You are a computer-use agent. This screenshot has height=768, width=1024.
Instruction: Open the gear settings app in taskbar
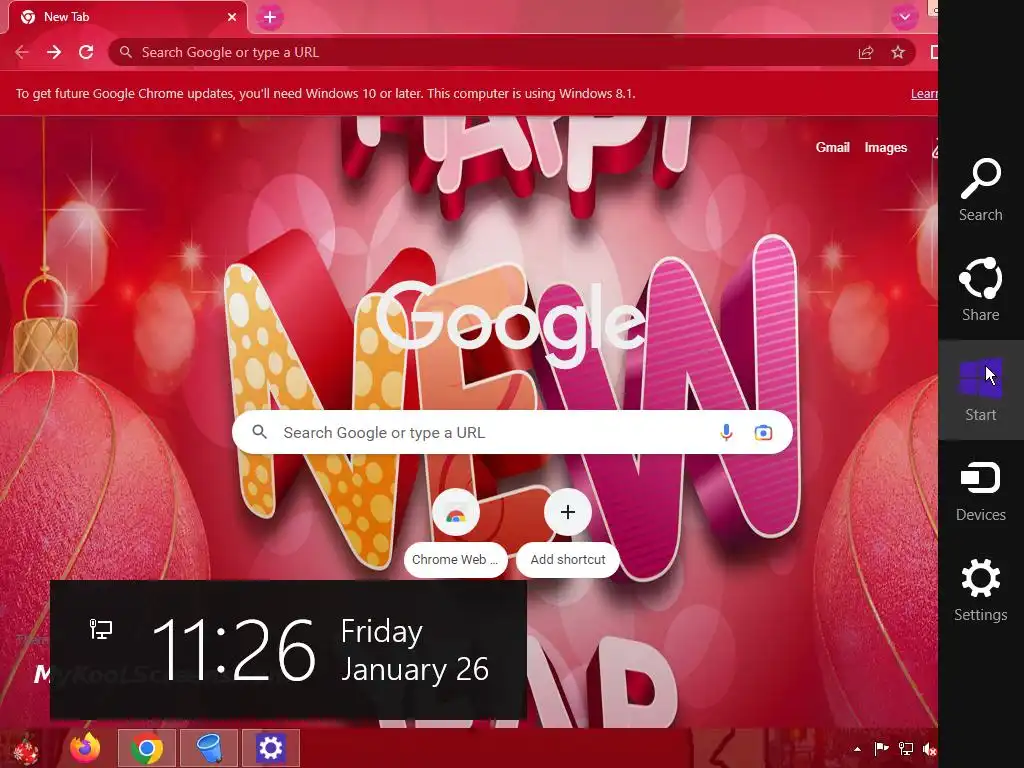270,748
